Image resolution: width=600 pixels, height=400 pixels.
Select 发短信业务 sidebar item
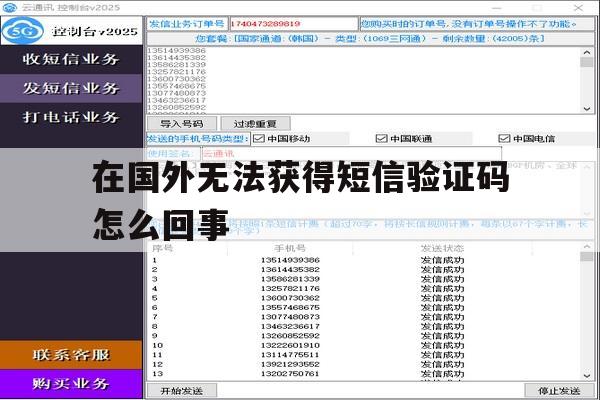pyautogui.click(x=71, y=88)
